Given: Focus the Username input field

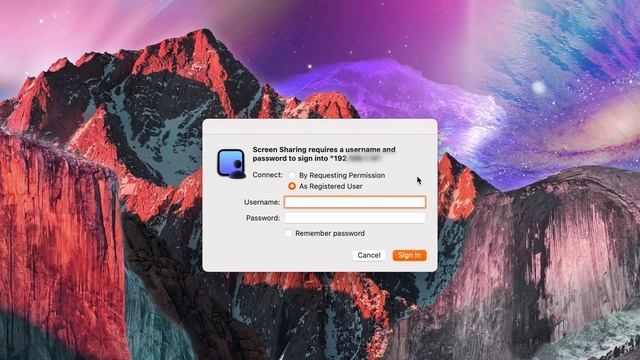Looking at the screenshot, I should point(355,202).
